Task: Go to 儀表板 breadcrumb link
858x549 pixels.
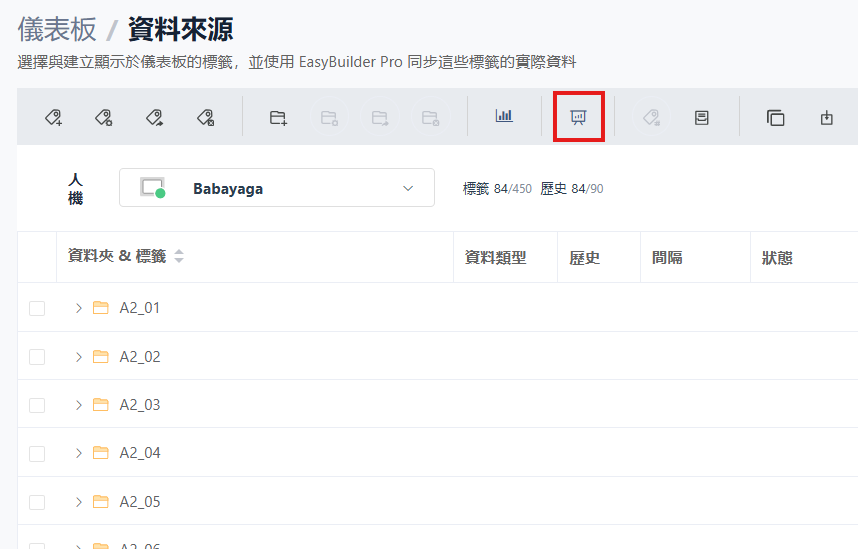Action: point(57,29)
